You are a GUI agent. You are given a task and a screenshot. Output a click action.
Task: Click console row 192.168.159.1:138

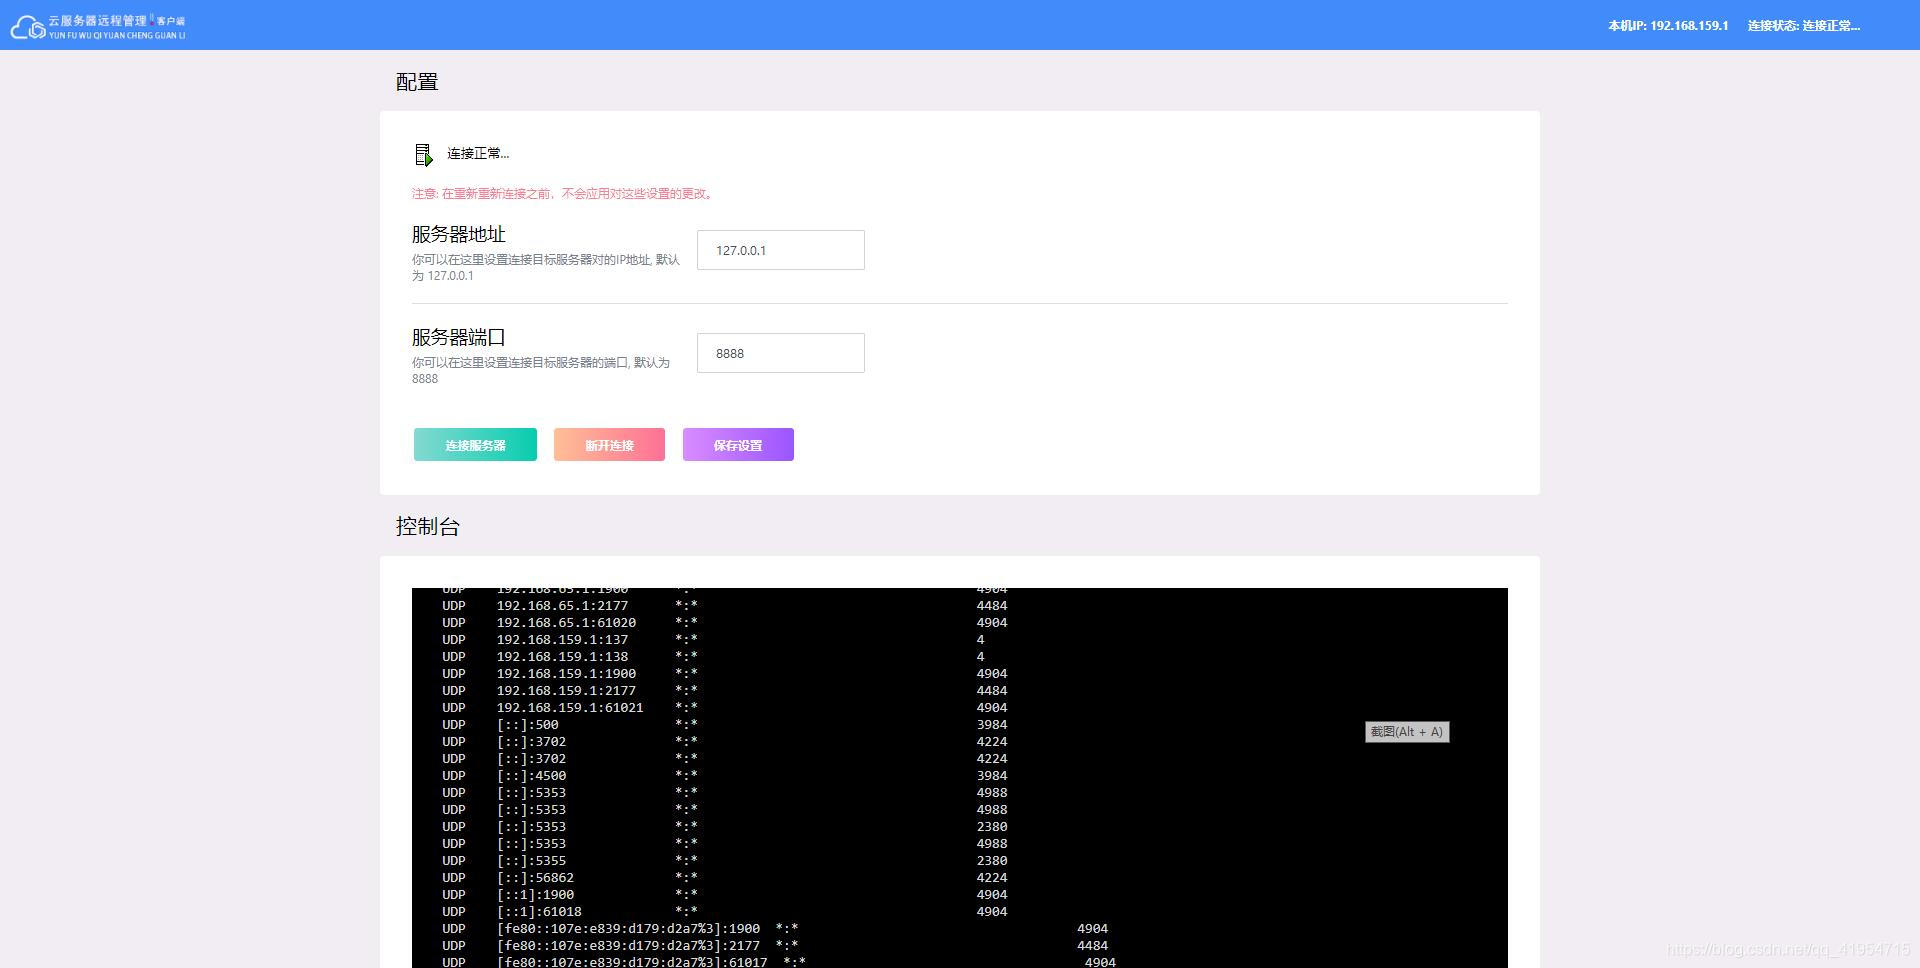tap(713, 657)
